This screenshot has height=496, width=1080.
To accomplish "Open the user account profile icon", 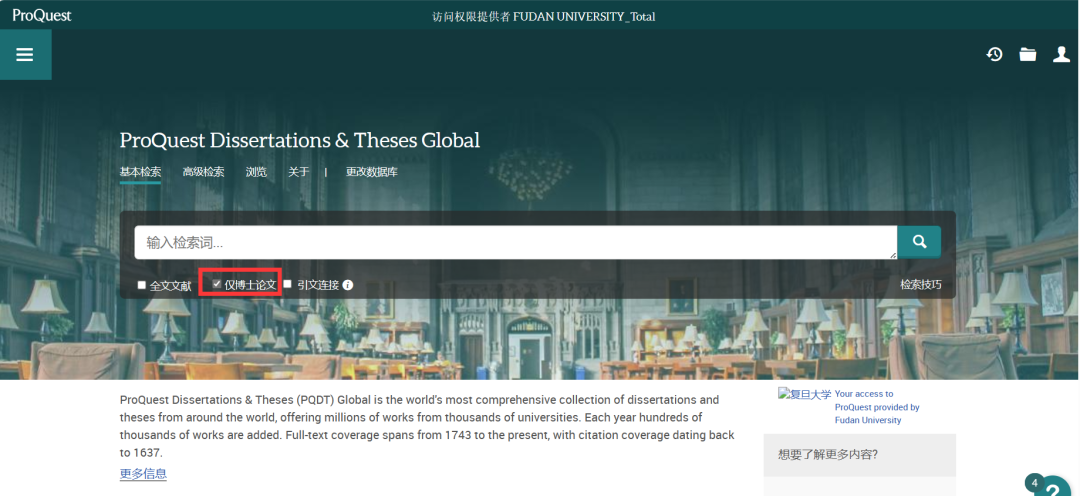I will 1061,54.
